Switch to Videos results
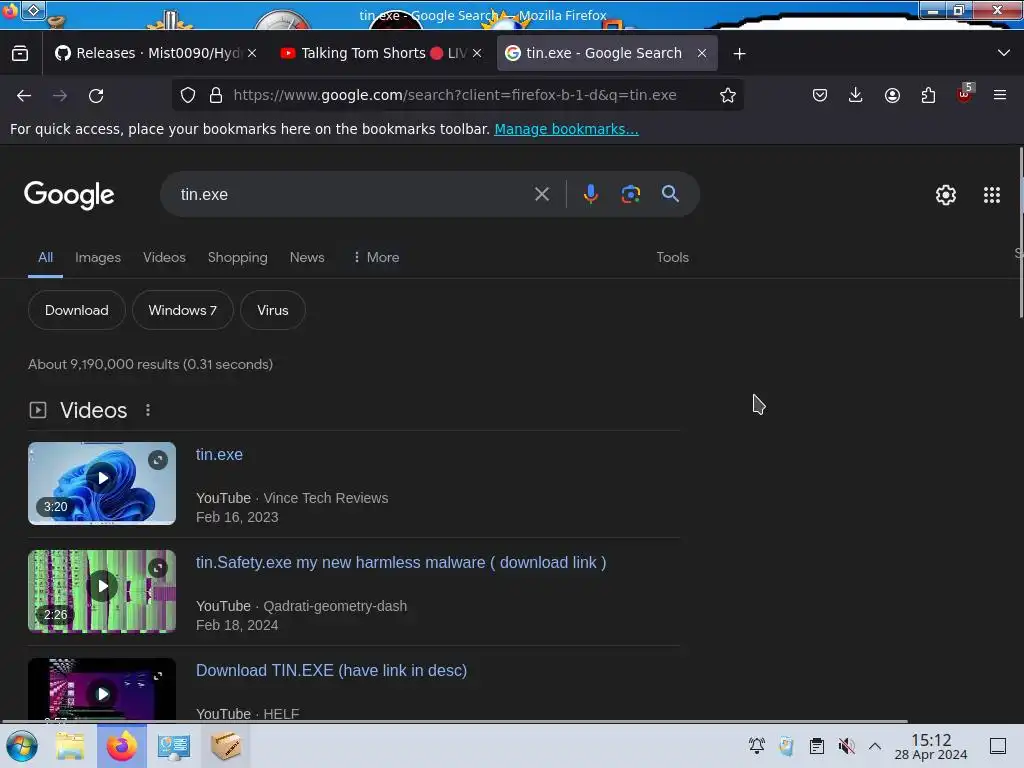Image resolution: width=1024 pixels, height=768 pixels. (165, 257)
